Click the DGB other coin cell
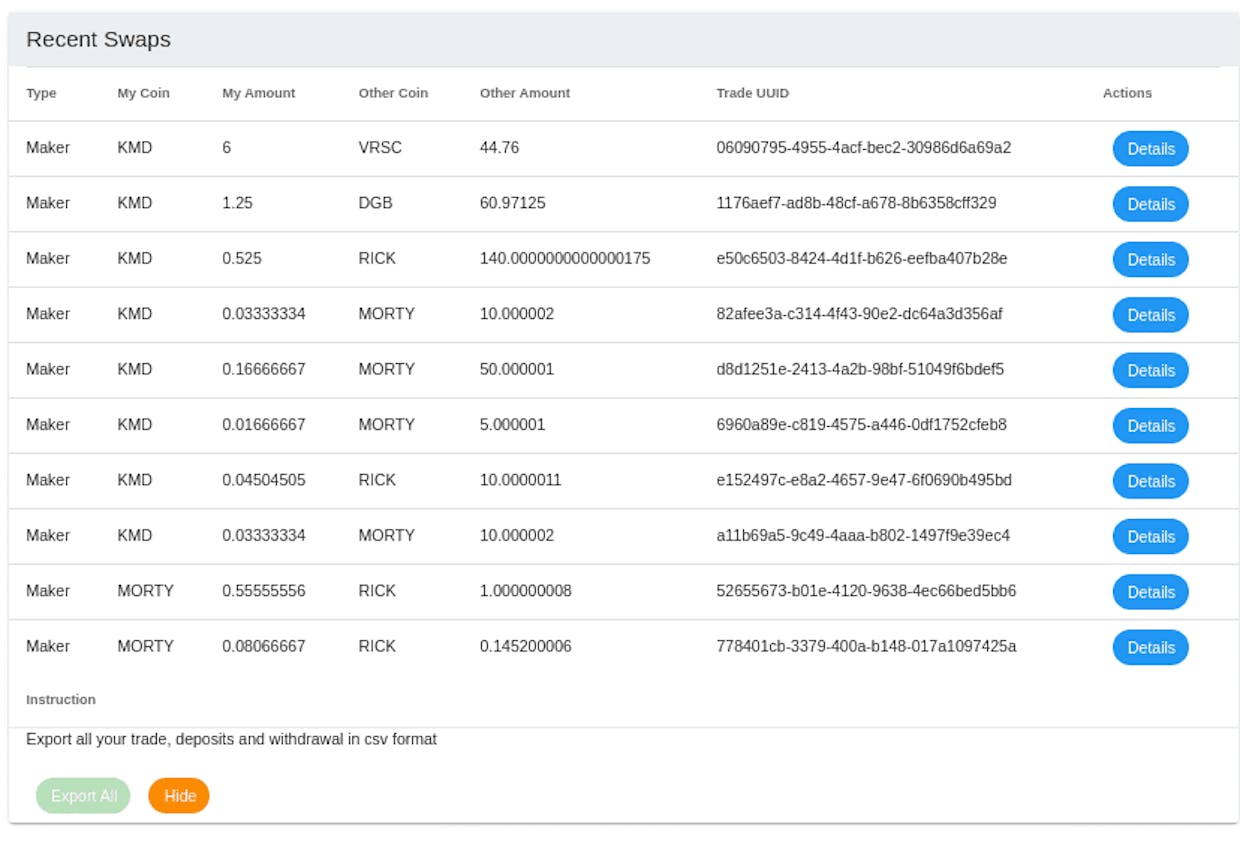Image resolution: width=1240 pixels, height=848 pixels. [x=375, y=203]
